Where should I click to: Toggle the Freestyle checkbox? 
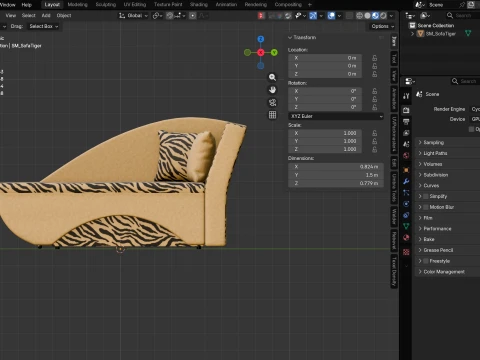click(426, 261)
